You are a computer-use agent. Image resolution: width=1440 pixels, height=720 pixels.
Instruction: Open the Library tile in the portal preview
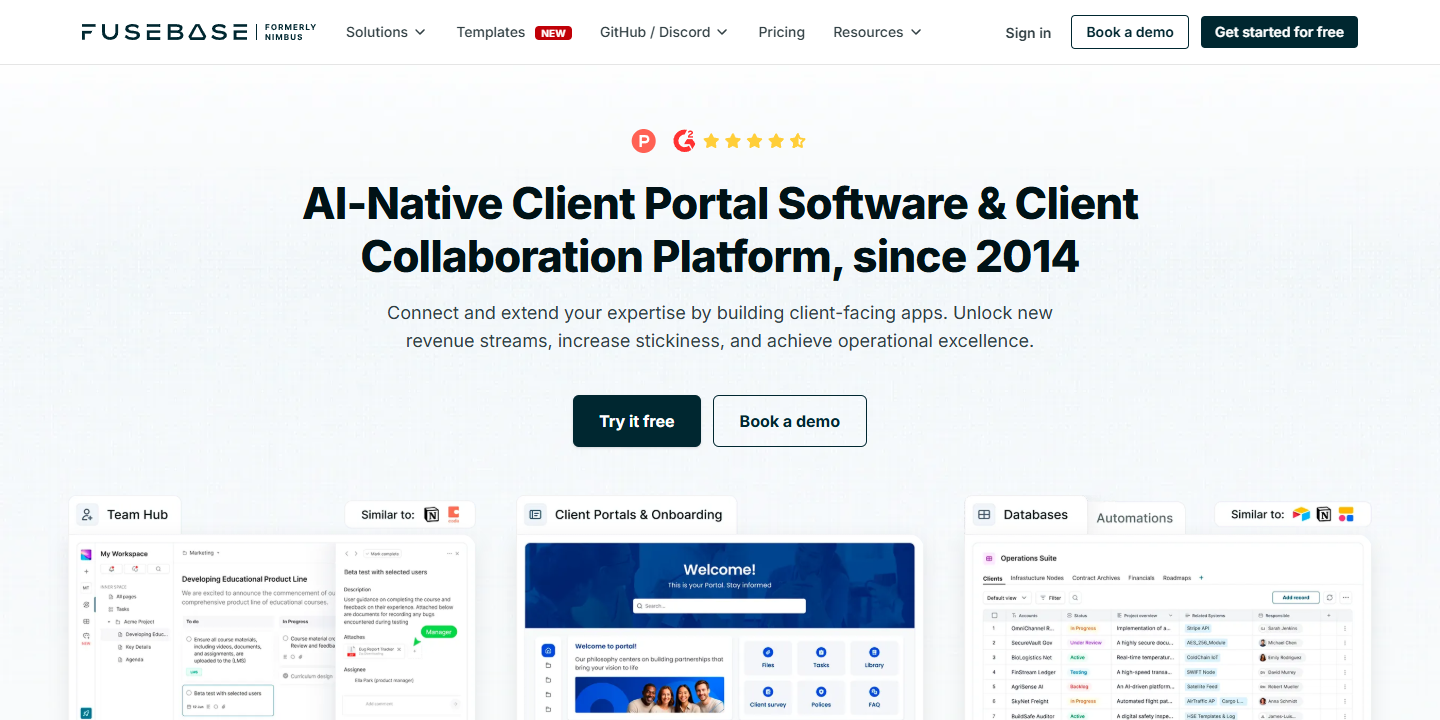click(874, 656)
